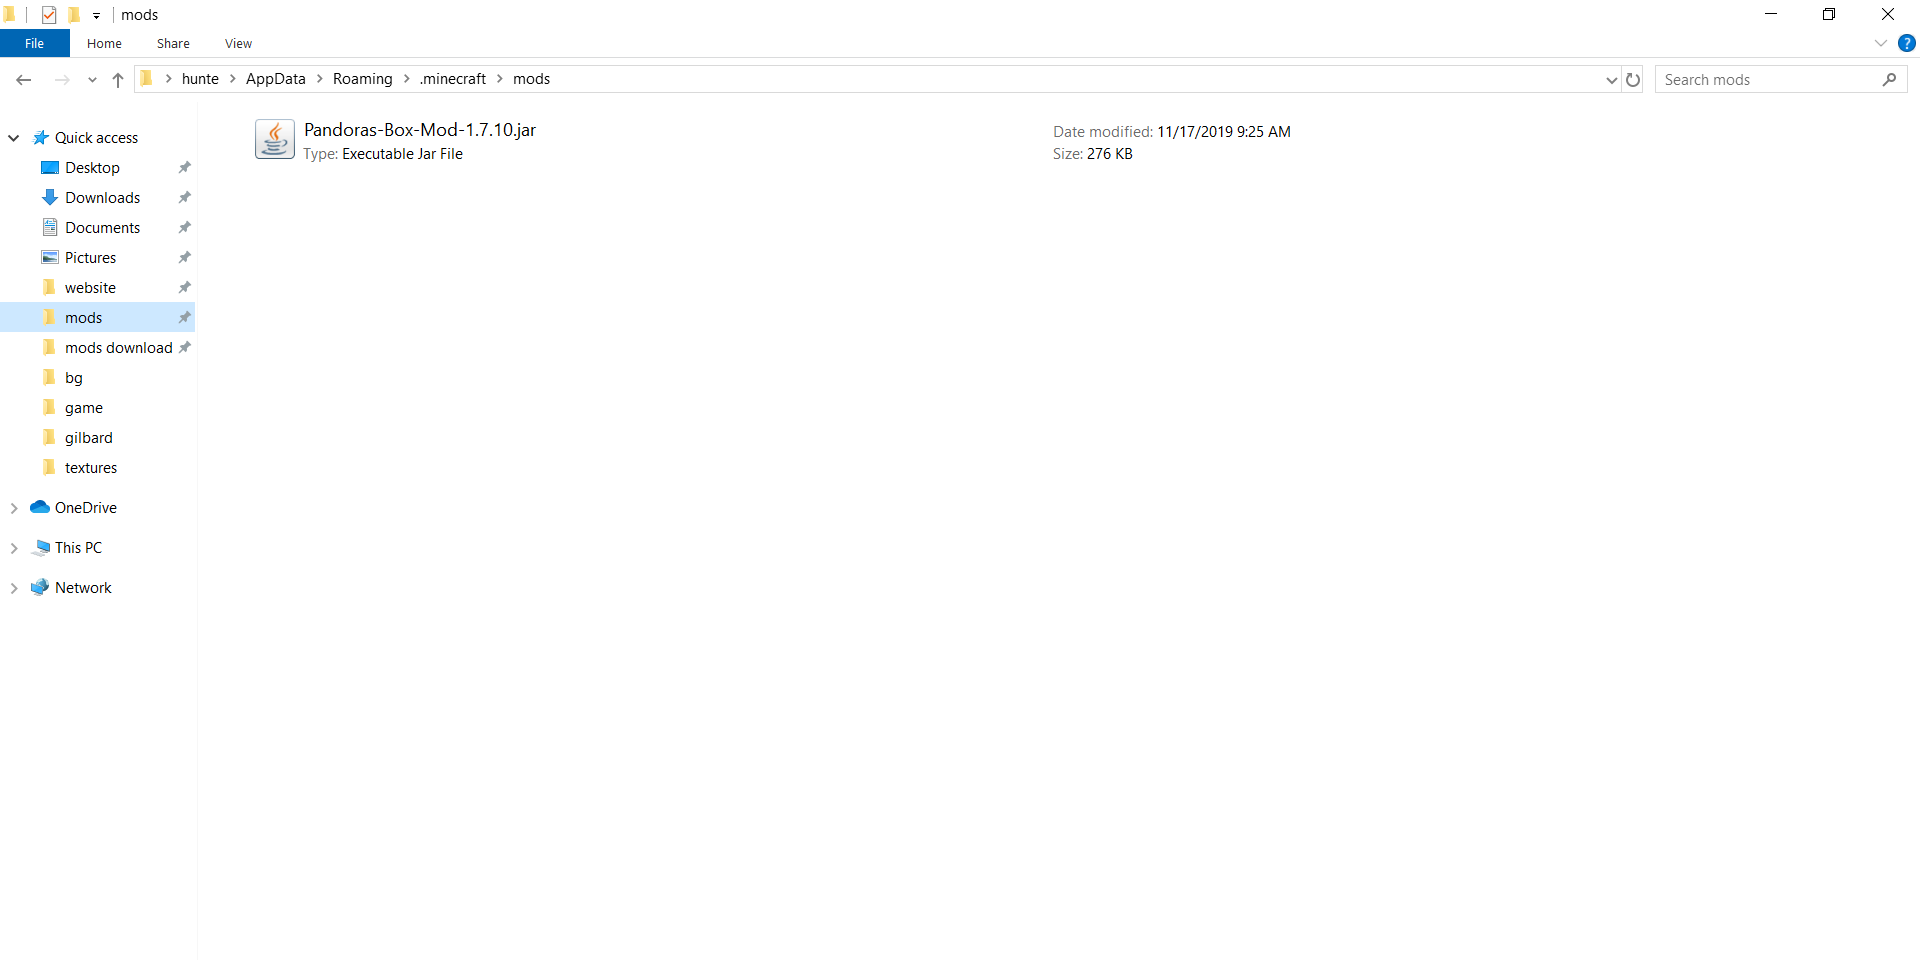
Task: Click the pin icon next to Pictures
Action: [x=184, y=258]
